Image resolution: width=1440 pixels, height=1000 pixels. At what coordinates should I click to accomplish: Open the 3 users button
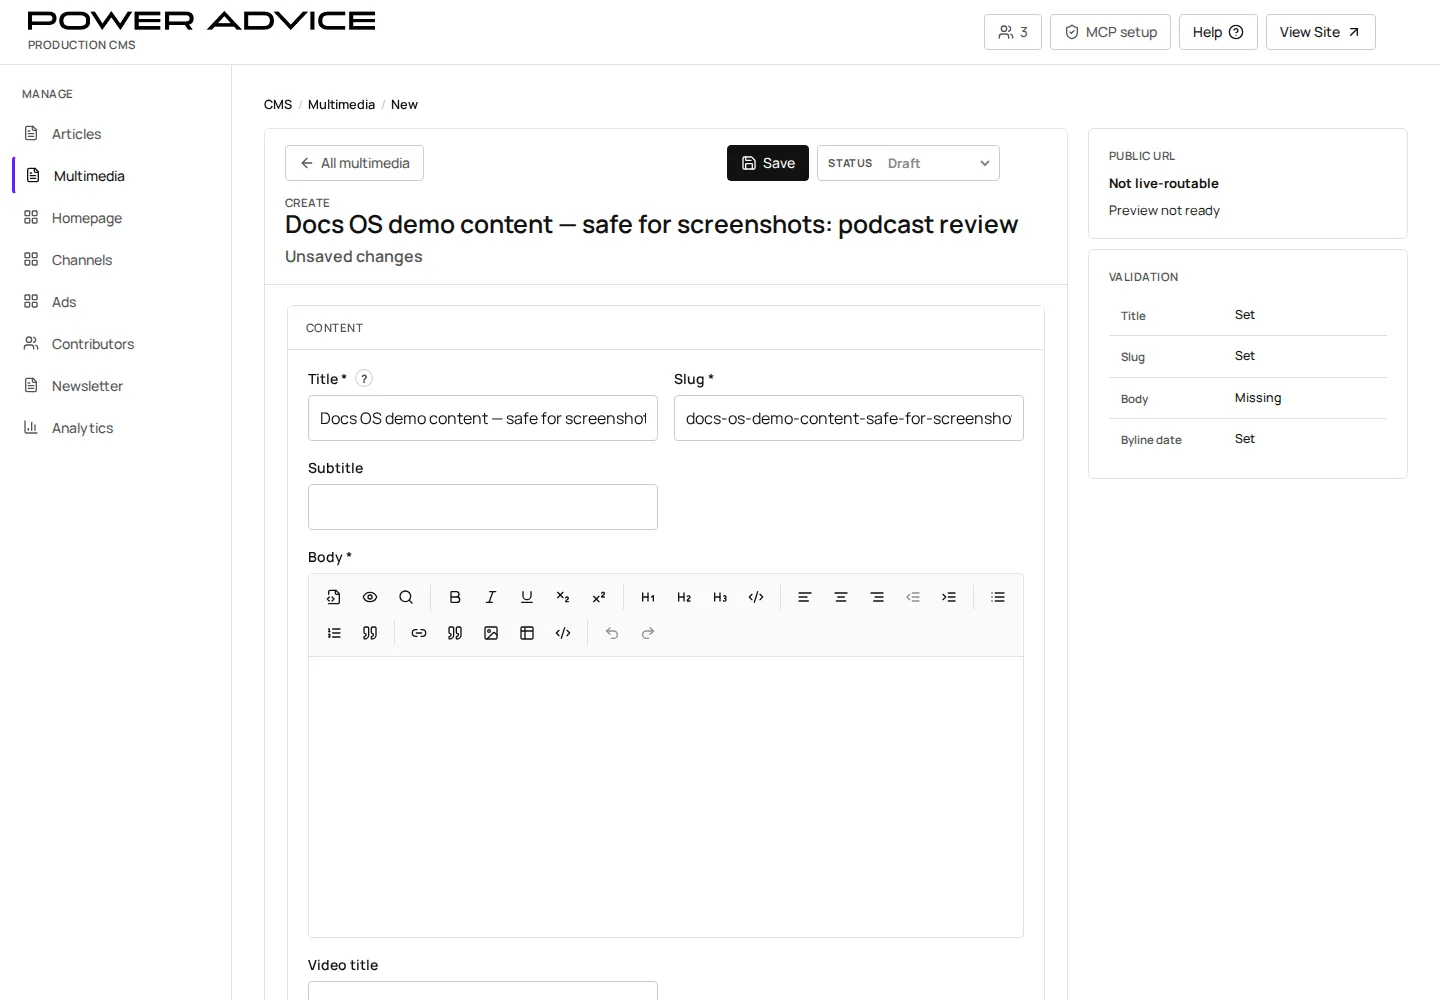click(1013, 32)
